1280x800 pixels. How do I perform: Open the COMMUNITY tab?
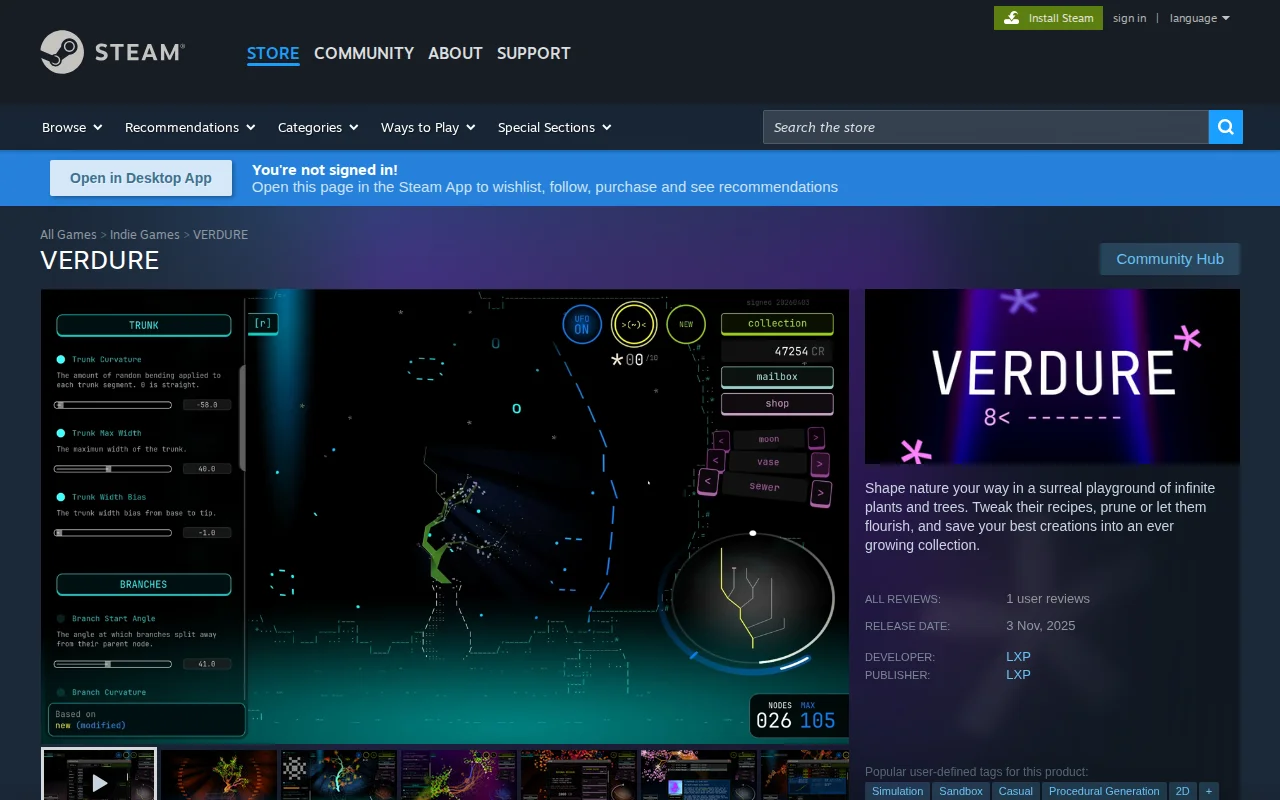pyautogui.click(x=364, y=53)
